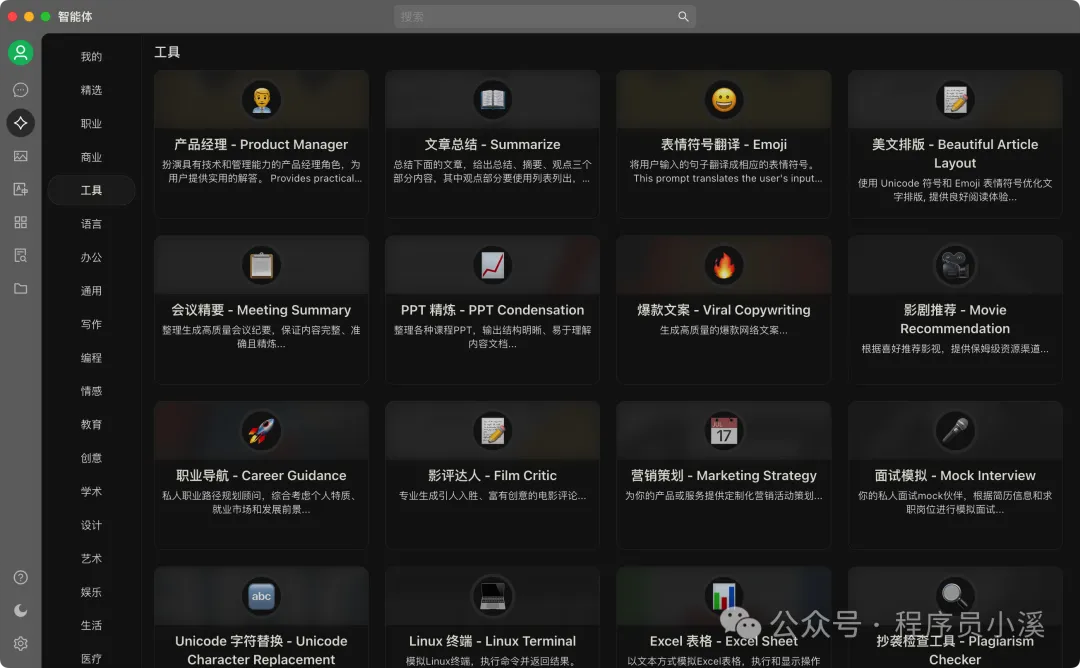This screenshot has width=1080, height=668.
Task: Open 爆款文案 - Viral Copywriting title
Action: [724, 310]
